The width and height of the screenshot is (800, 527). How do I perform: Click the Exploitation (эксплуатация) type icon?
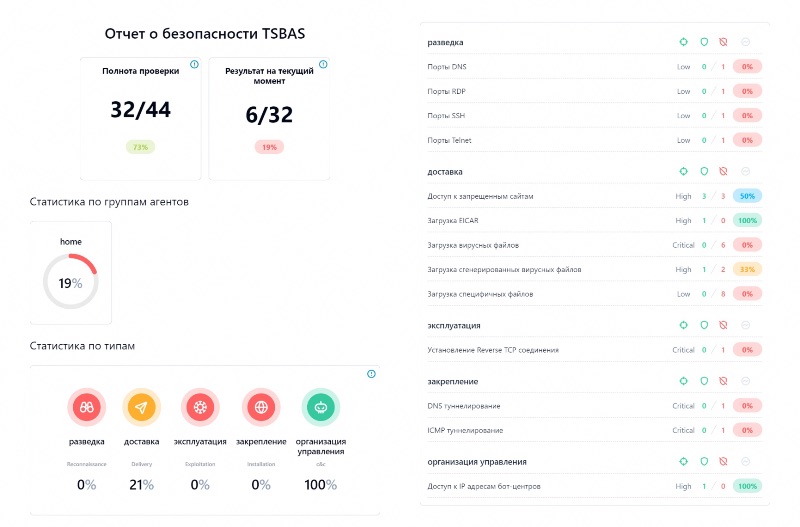pos(200,407)
